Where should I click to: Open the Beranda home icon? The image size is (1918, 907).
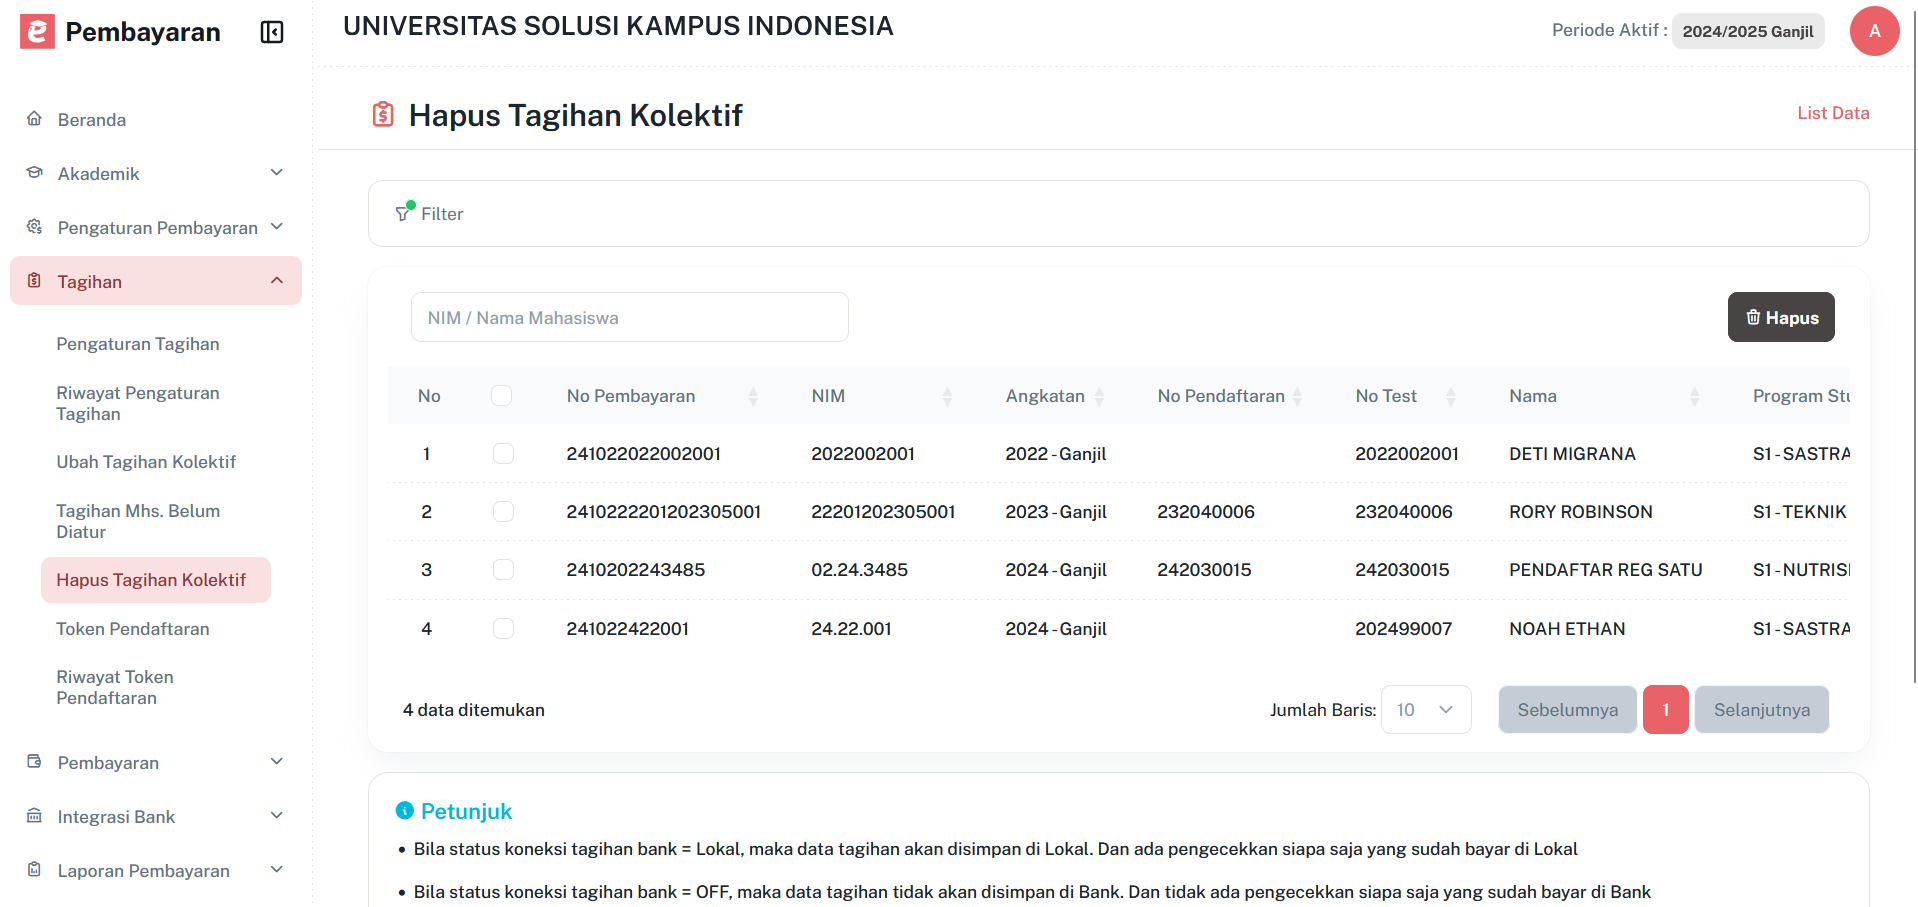34,118
